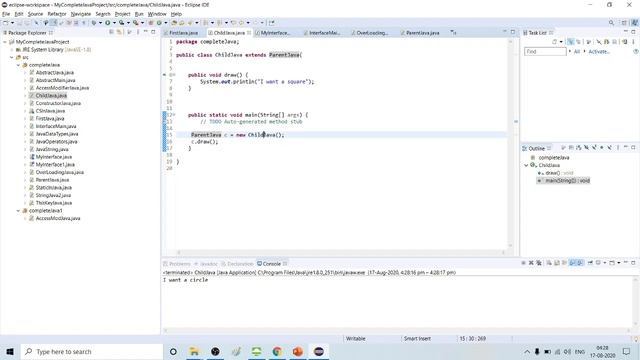Collapse the completeJava1 package node
The image size is (640, 360).
[x=18, y=211]
